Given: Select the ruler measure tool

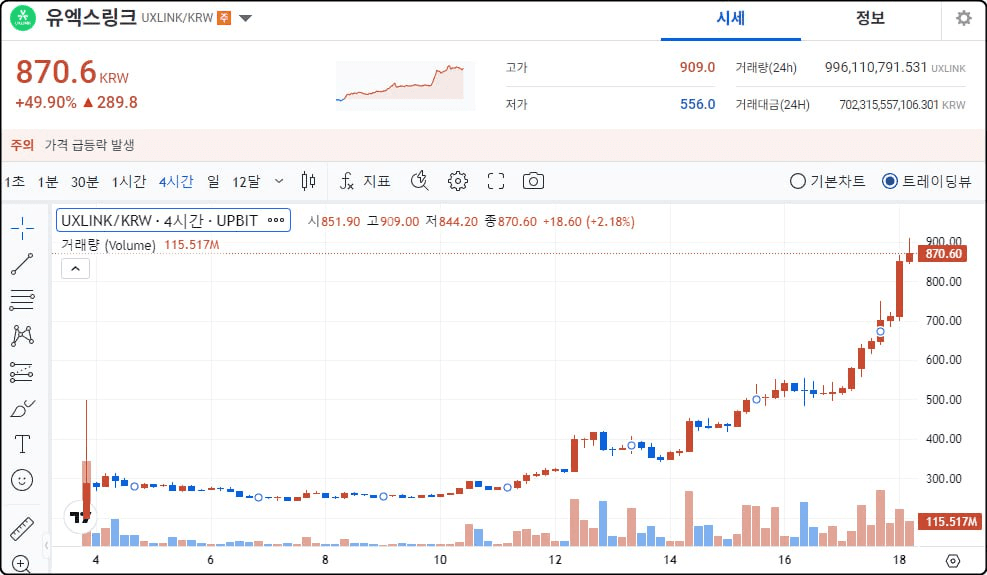Looking at the screenshot, I should pyautogui.click(x=22, y=529).
